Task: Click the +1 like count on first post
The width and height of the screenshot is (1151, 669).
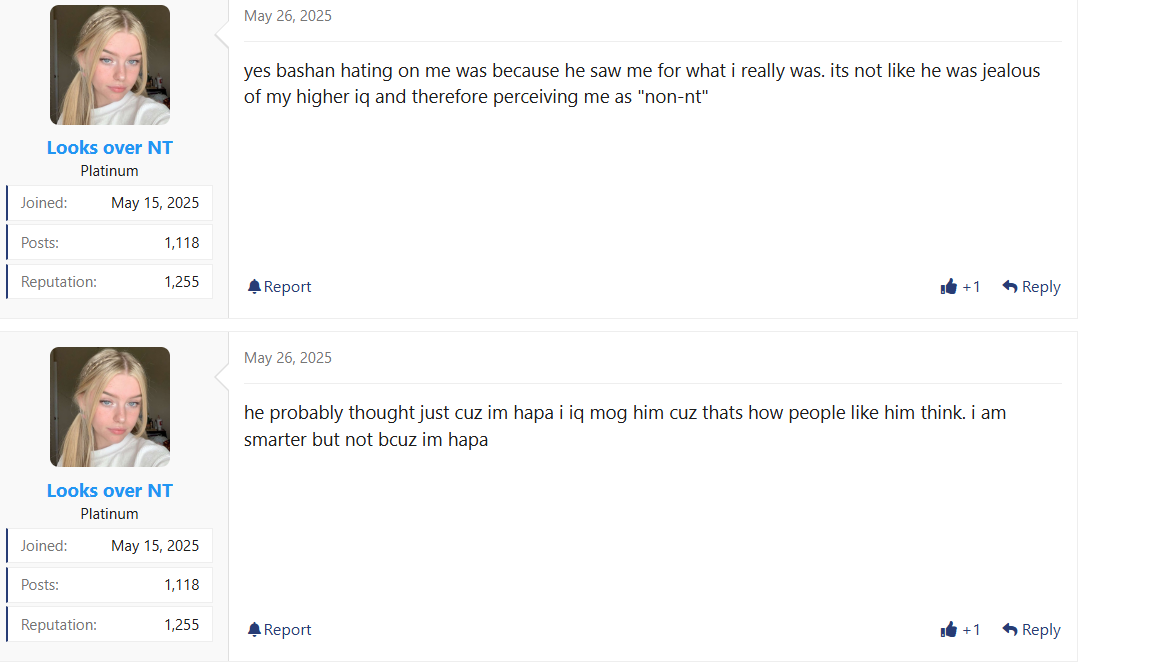Action: tap(971, 287)
